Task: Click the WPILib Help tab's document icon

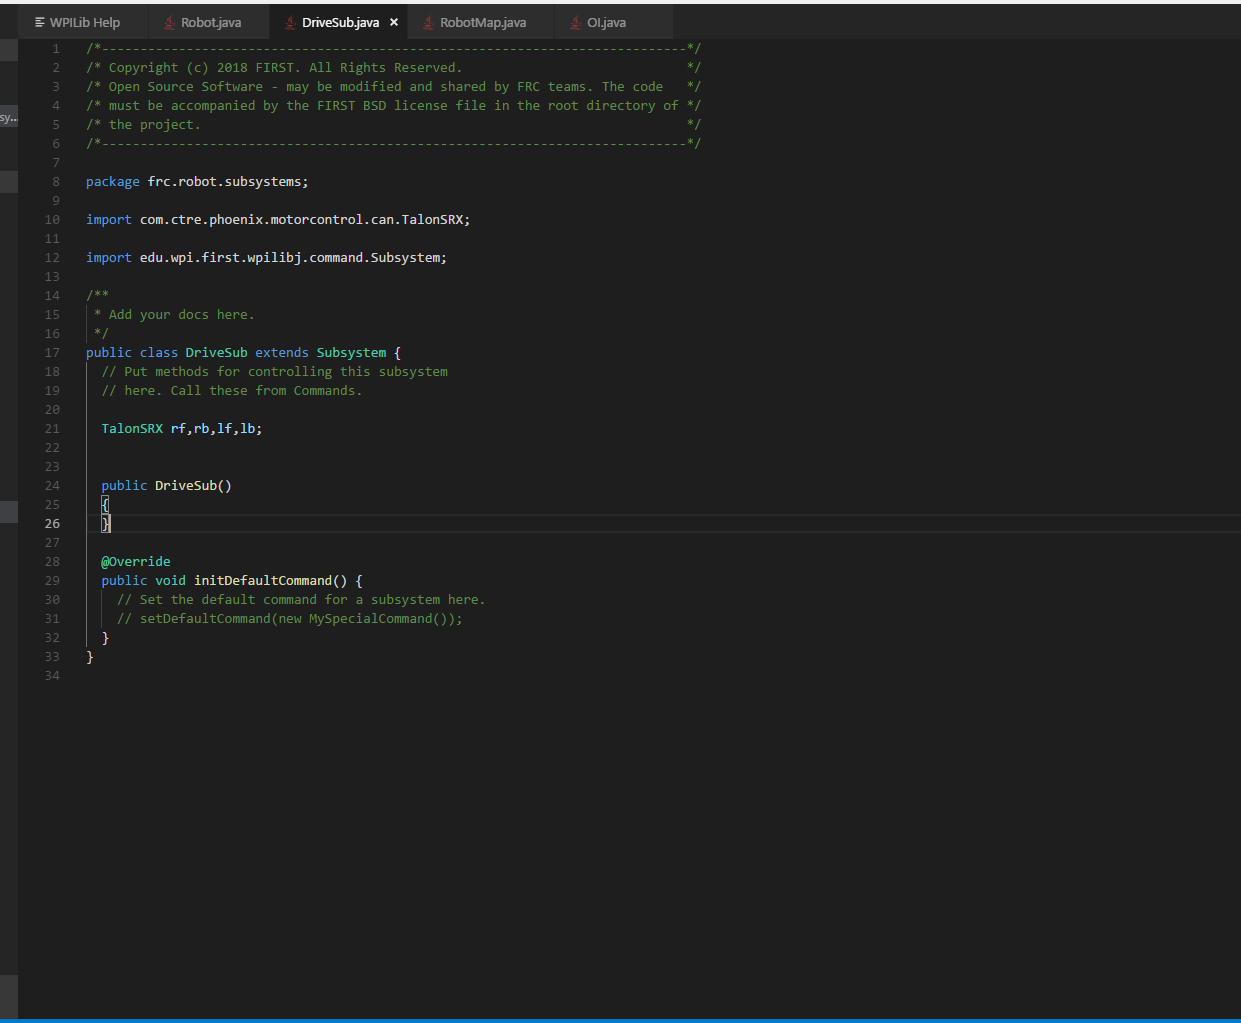Action: [x=40, y=22]
